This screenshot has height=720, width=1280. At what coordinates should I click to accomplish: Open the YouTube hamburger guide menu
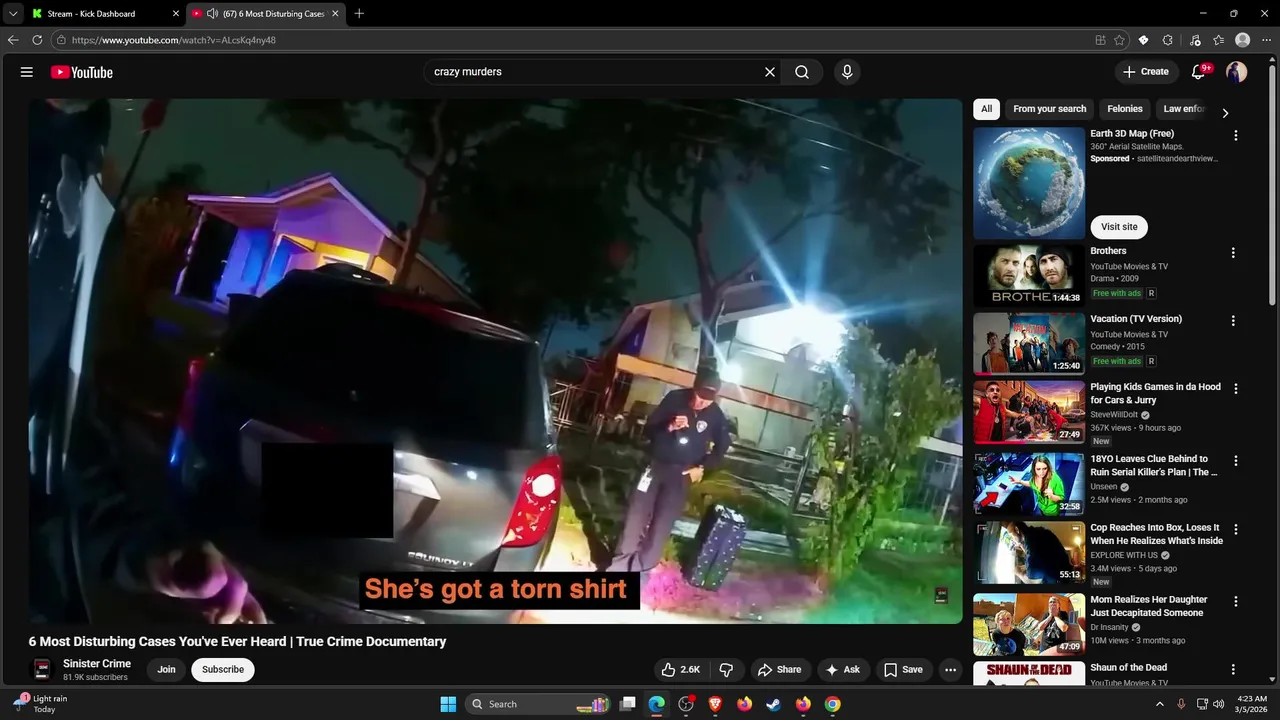(x=27, y=72)
